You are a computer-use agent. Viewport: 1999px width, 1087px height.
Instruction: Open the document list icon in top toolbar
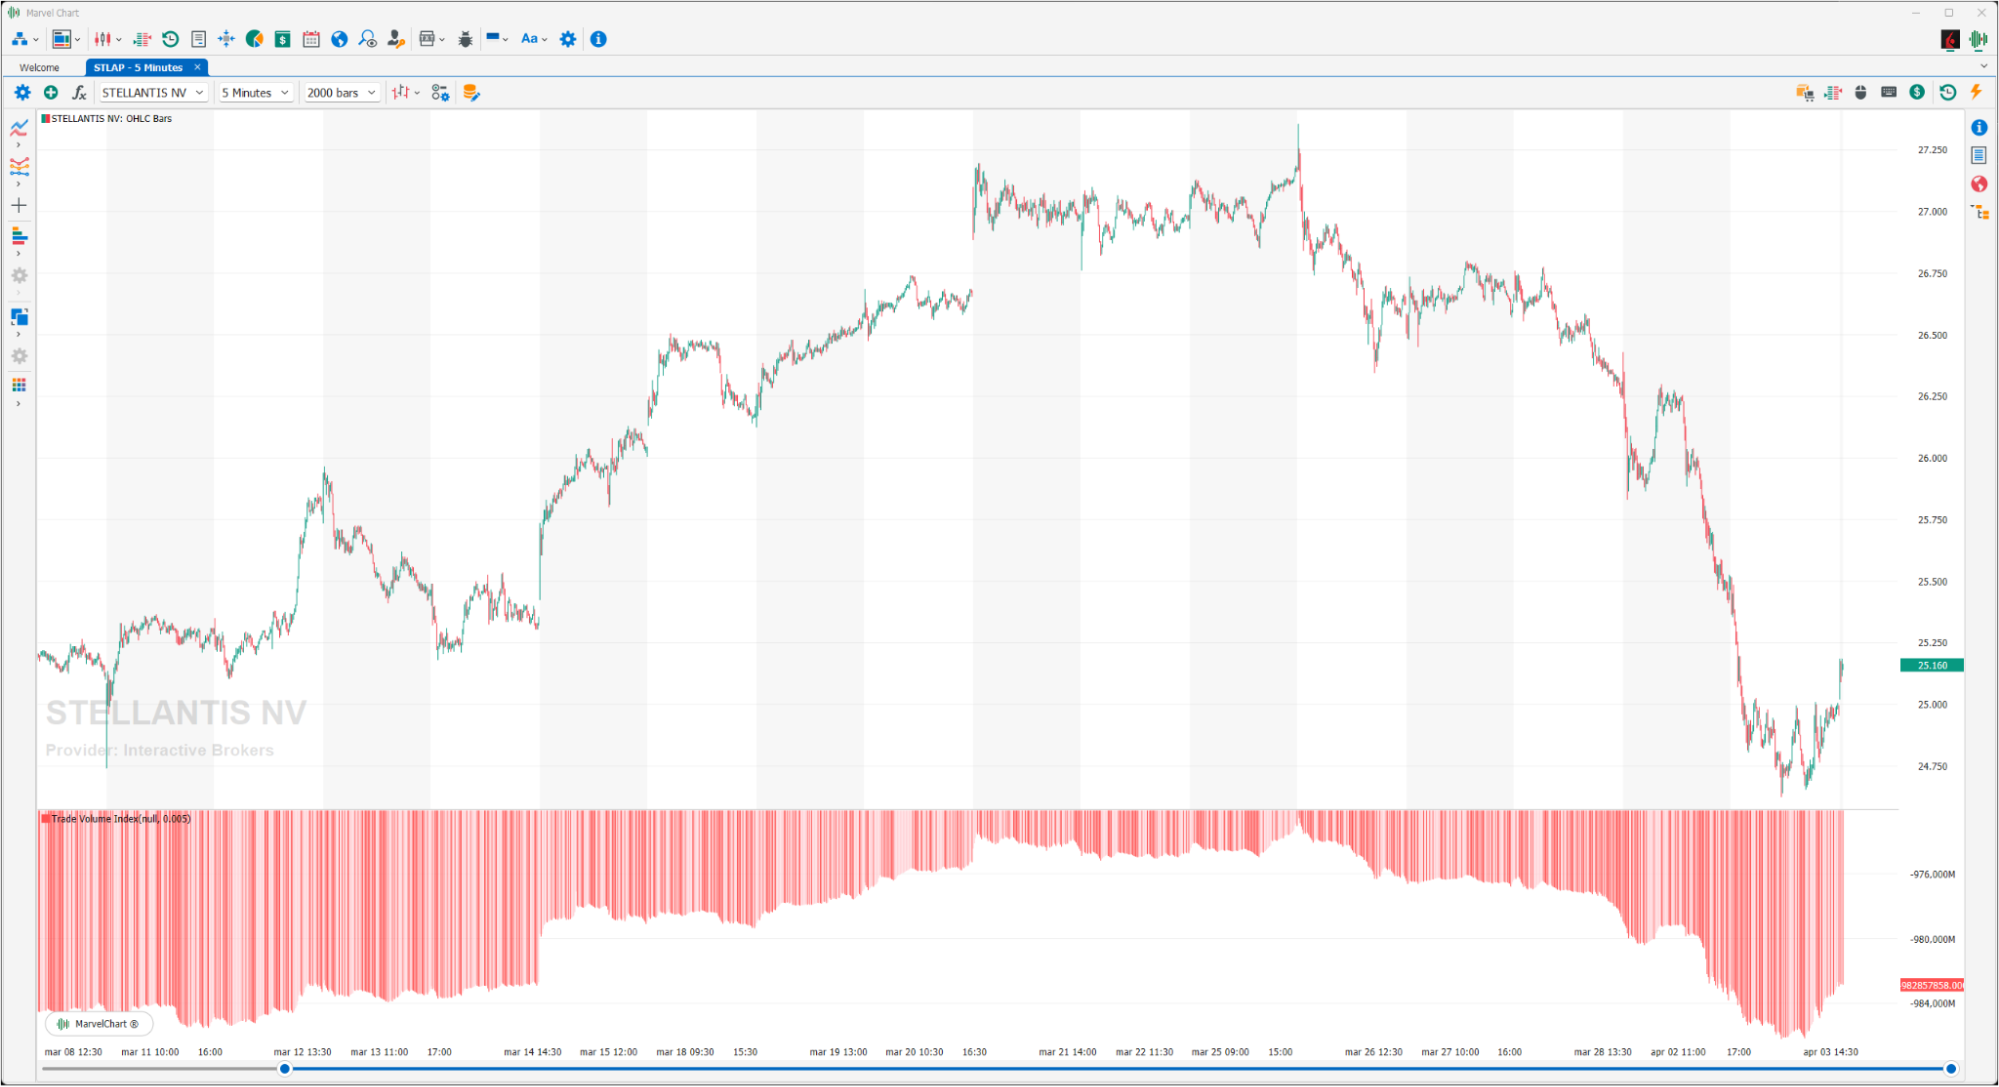[198, 39]
